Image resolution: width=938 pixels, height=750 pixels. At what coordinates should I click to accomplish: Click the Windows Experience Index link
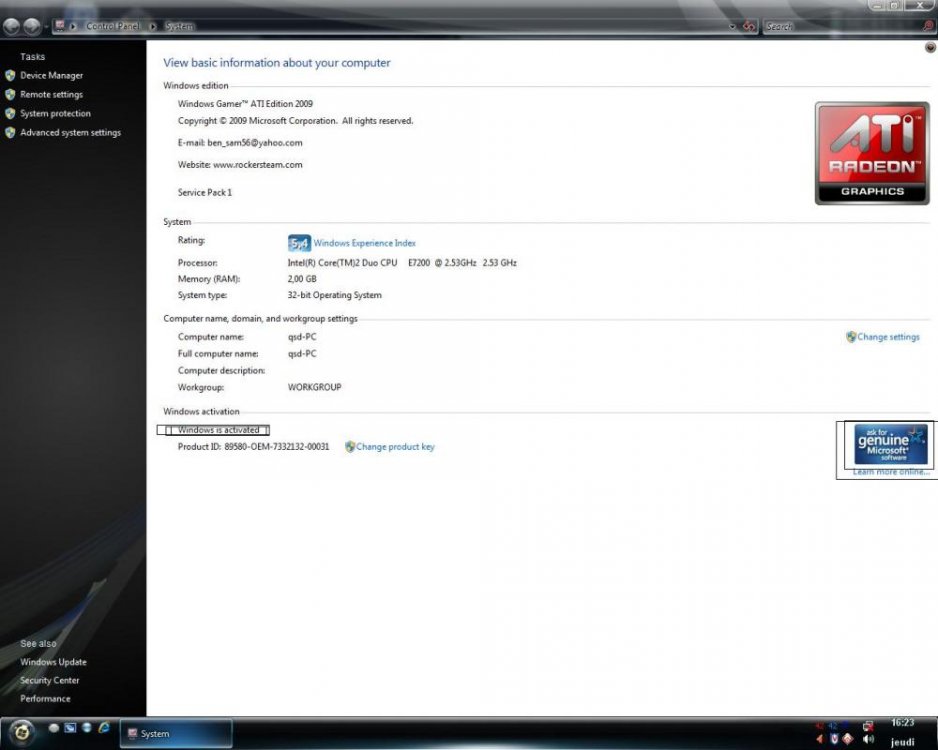point(364,243)
